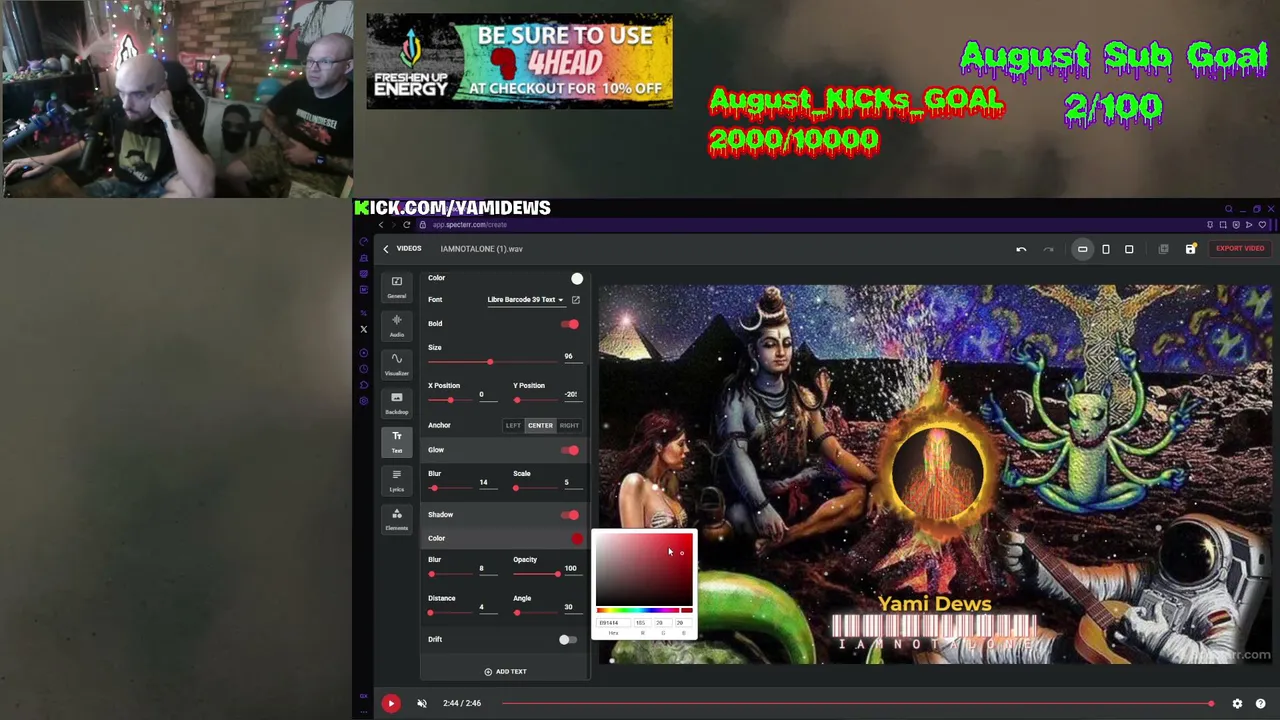1280x720 pixels.
Task: Open the Elements tab
Action: tap(397, 519)
